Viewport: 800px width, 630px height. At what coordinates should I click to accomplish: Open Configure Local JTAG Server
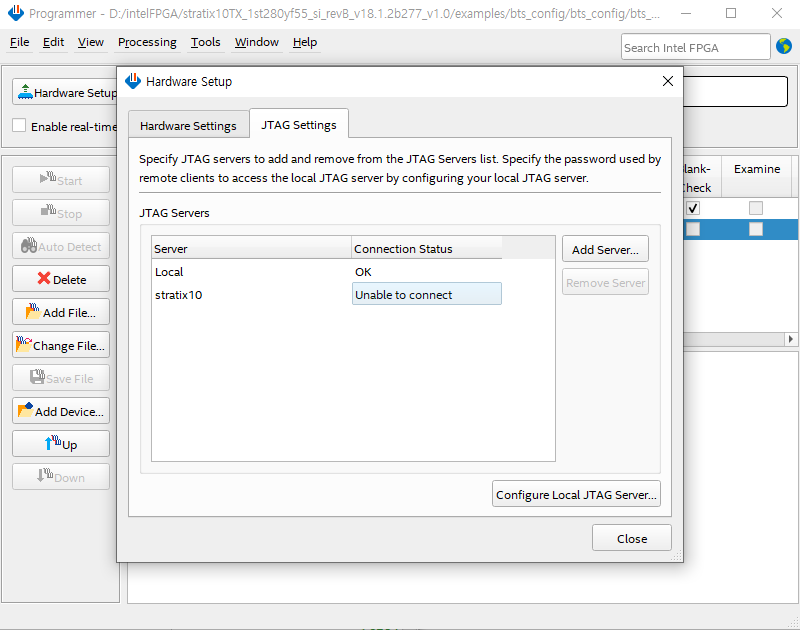577,494
